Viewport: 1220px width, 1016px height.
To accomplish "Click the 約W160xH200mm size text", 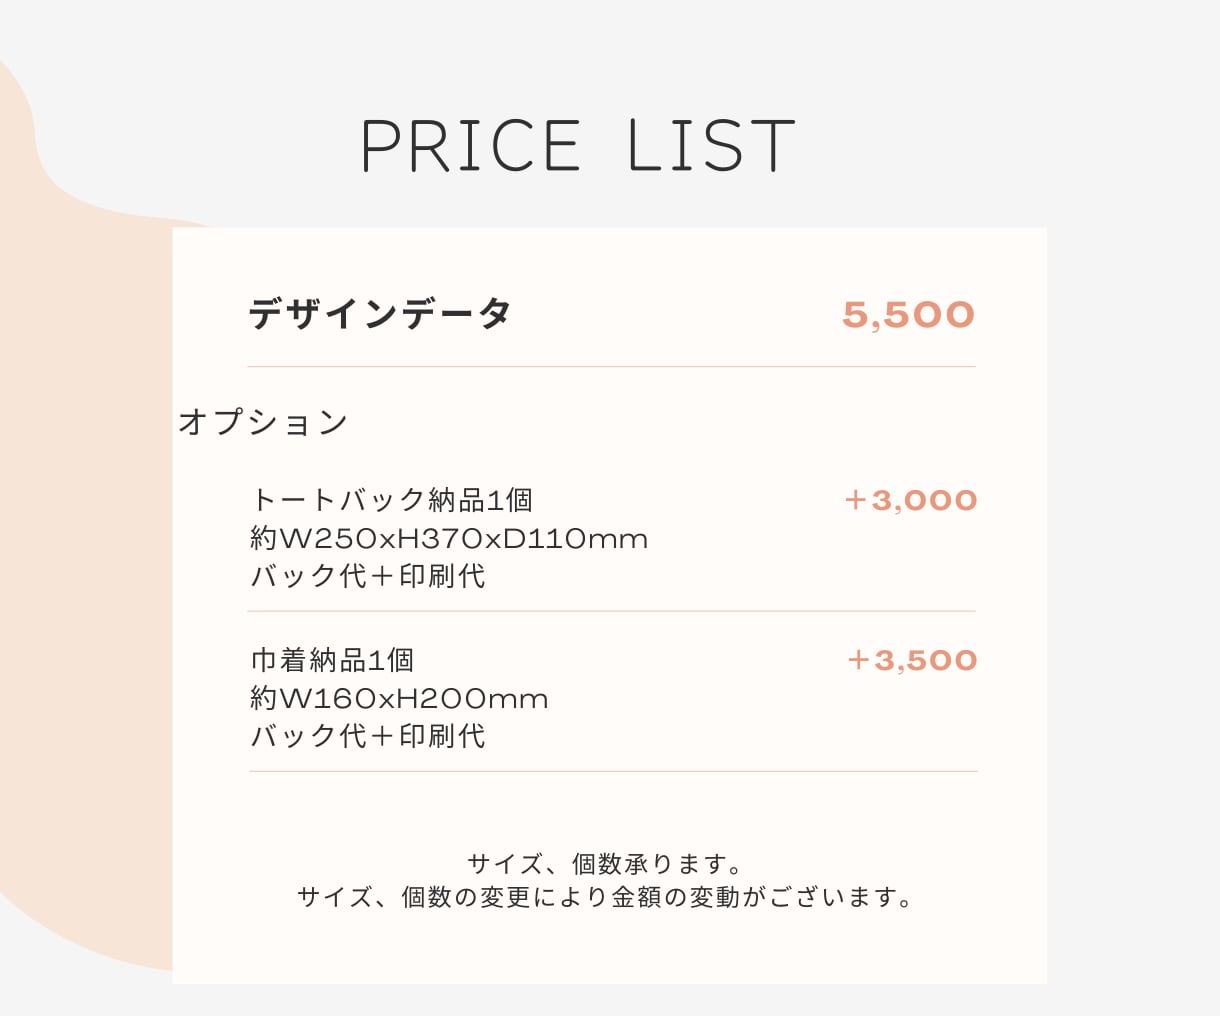I will (x=399, y=698).
